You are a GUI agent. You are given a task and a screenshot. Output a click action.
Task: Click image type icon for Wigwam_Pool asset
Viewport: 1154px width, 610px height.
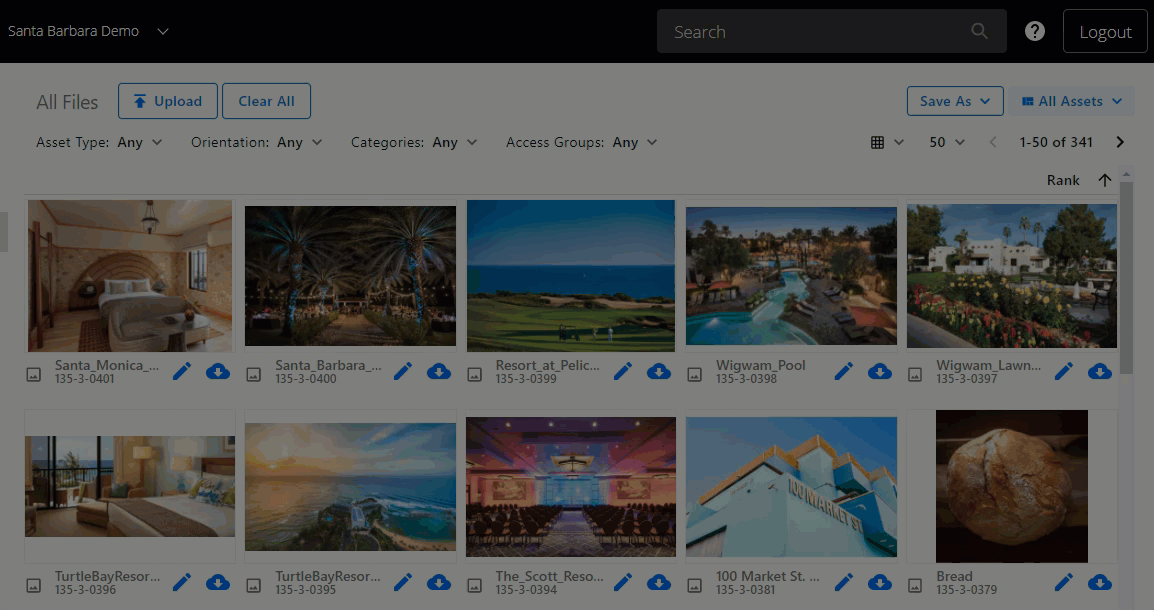pos(695,375)
